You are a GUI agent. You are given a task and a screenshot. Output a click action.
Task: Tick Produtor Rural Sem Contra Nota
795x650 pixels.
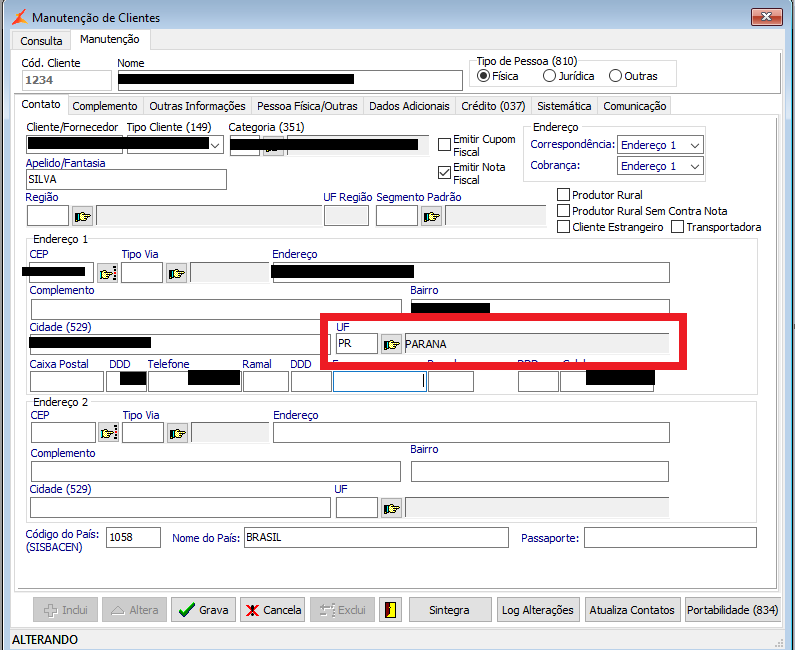pyautogui.click(x=563, y=210)
